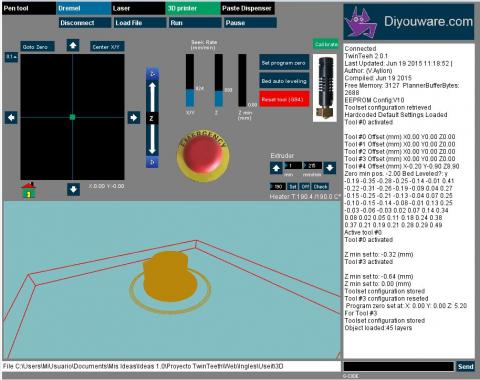The width and height of the screenshot is (480, 380).
Task: Click the green Calibrate button
Action: point(326,44)
